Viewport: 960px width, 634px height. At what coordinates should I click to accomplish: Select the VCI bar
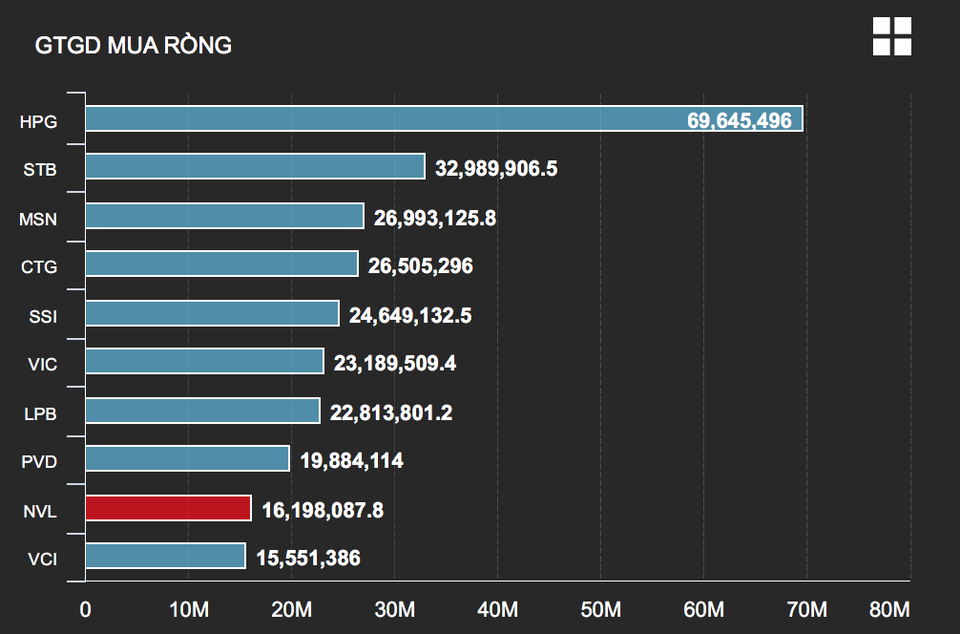coord(165,556)
